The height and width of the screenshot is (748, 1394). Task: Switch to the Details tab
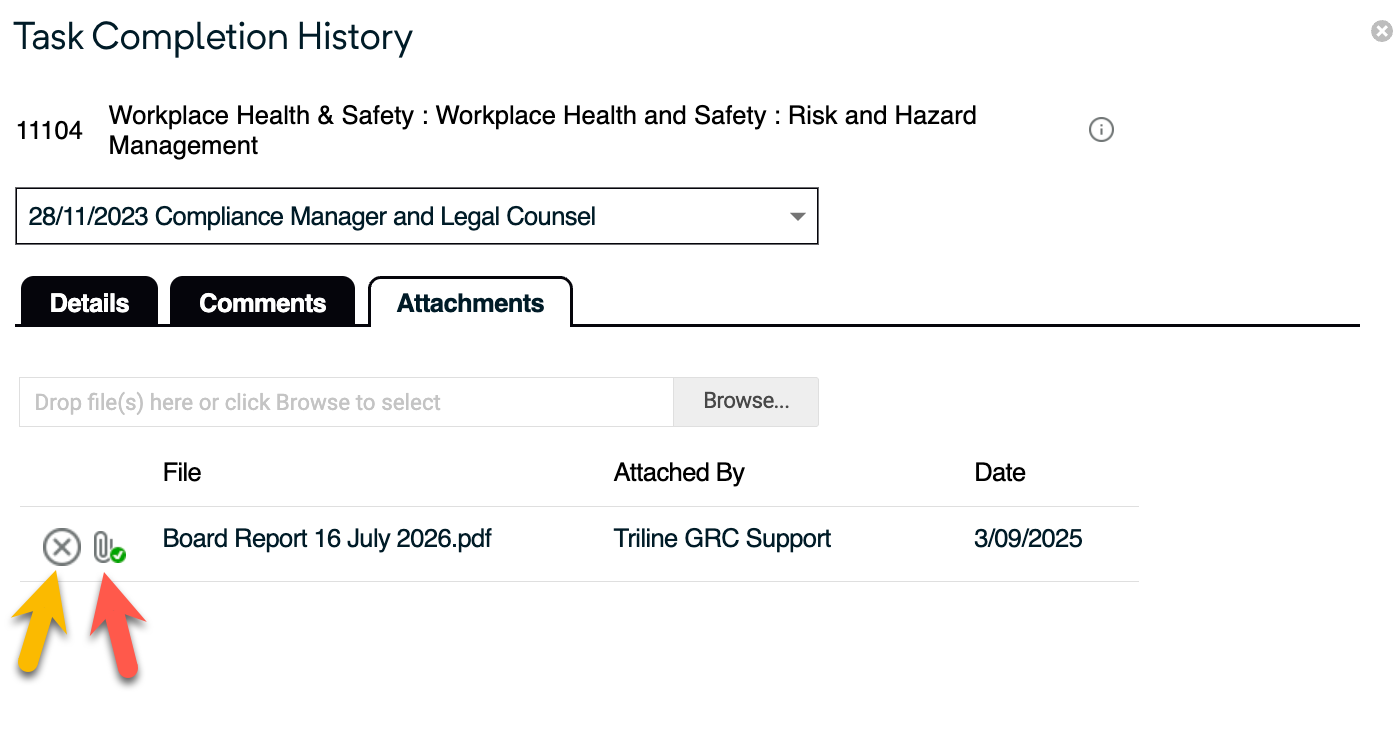pyautogui.click(x=89, y=303)
